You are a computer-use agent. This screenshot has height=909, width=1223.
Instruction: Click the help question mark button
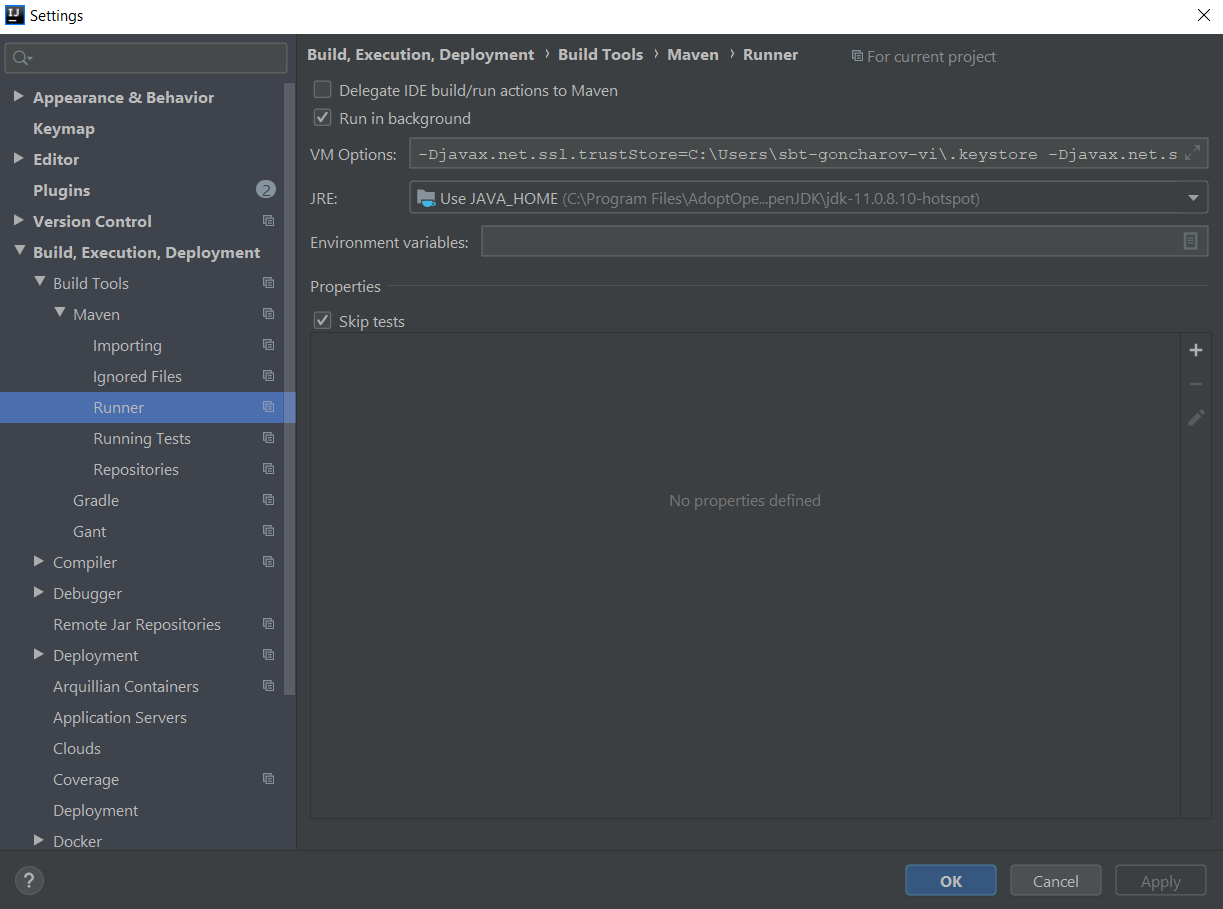(30, 881)
